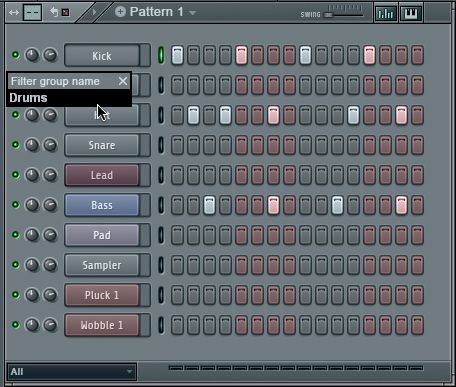Image resolution: width=456 pixels, height=387 pixels.
Task: Mute the Bass channel green LED
Action: (15, 205)
